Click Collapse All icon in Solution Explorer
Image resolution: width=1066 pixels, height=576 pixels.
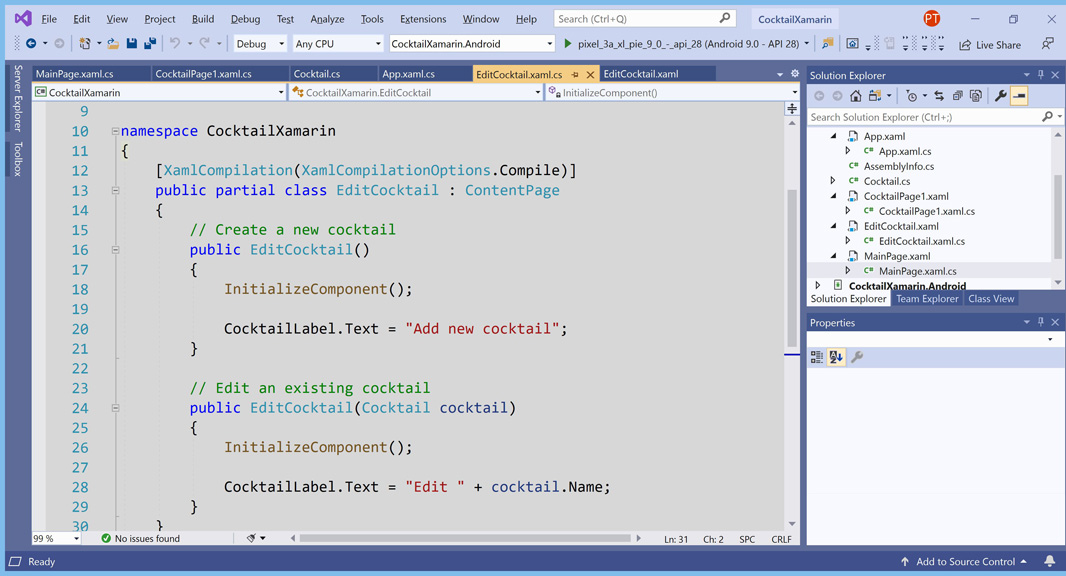point(957,96)
